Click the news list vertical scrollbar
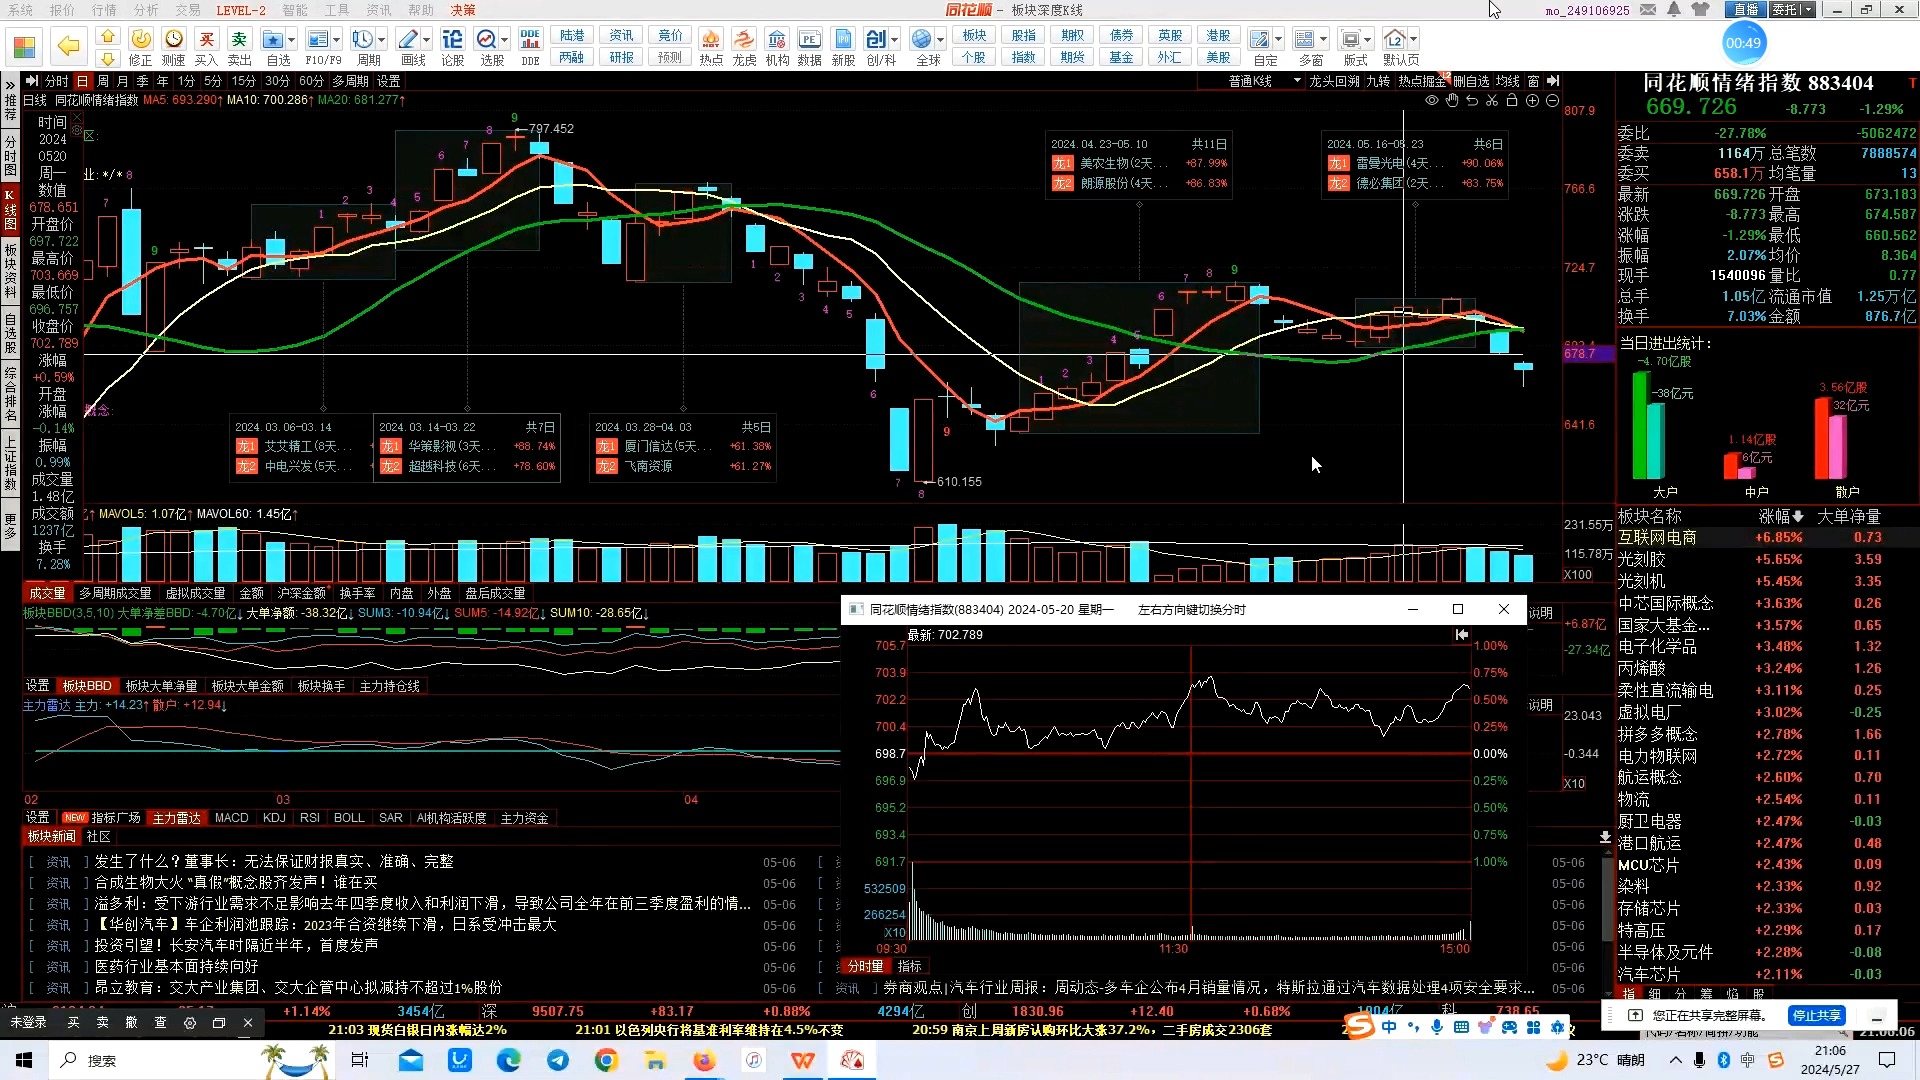This screenshot has height=1080, width=1920. [1606, 897]
